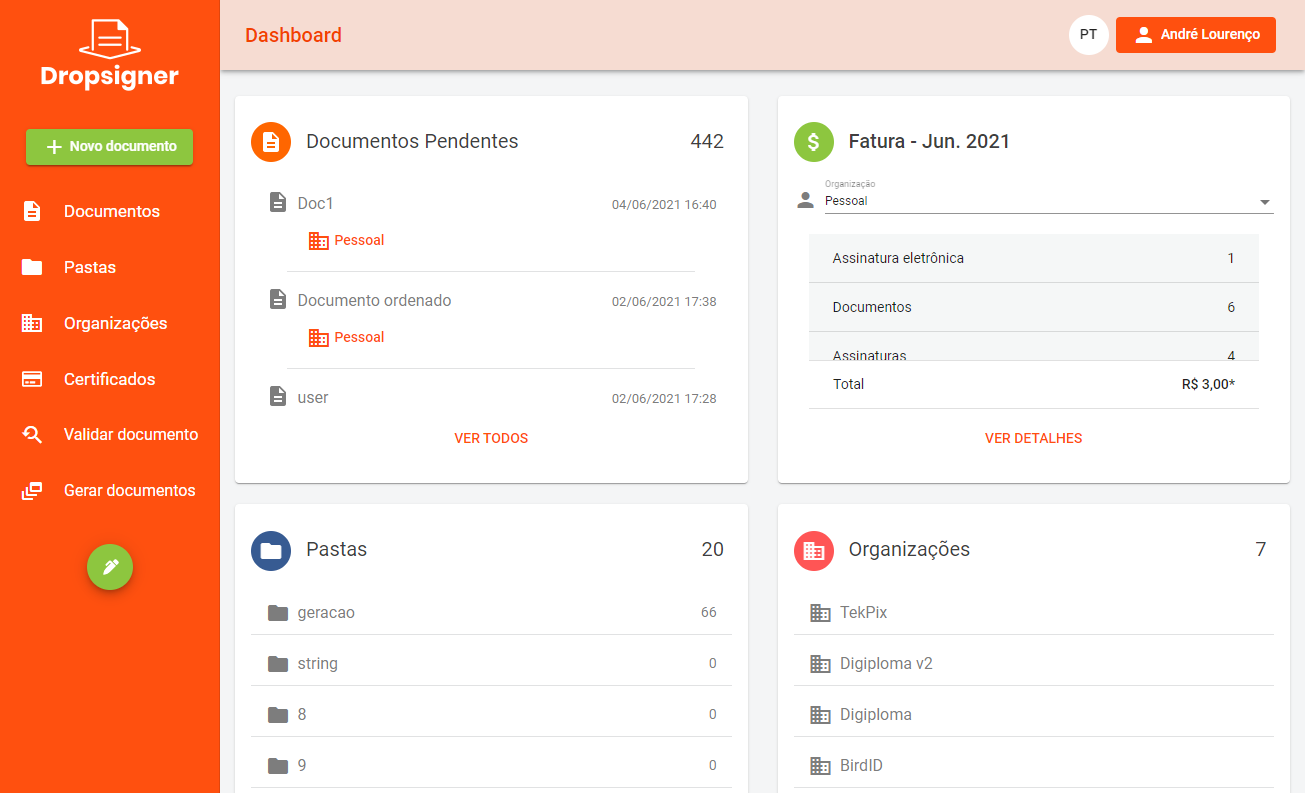1305x793 pixels.
Task: Open the string folder row
Action: click(x=491, y=664)
